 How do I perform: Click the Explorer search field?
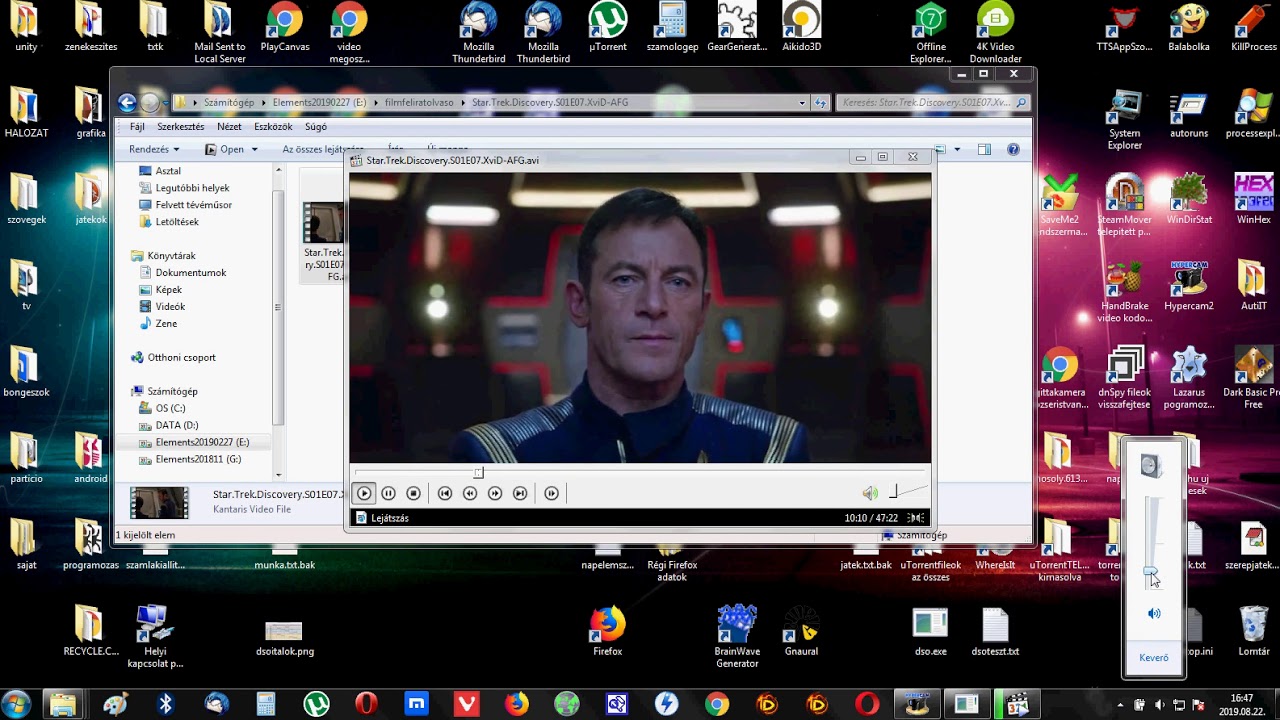click(933, 102)
